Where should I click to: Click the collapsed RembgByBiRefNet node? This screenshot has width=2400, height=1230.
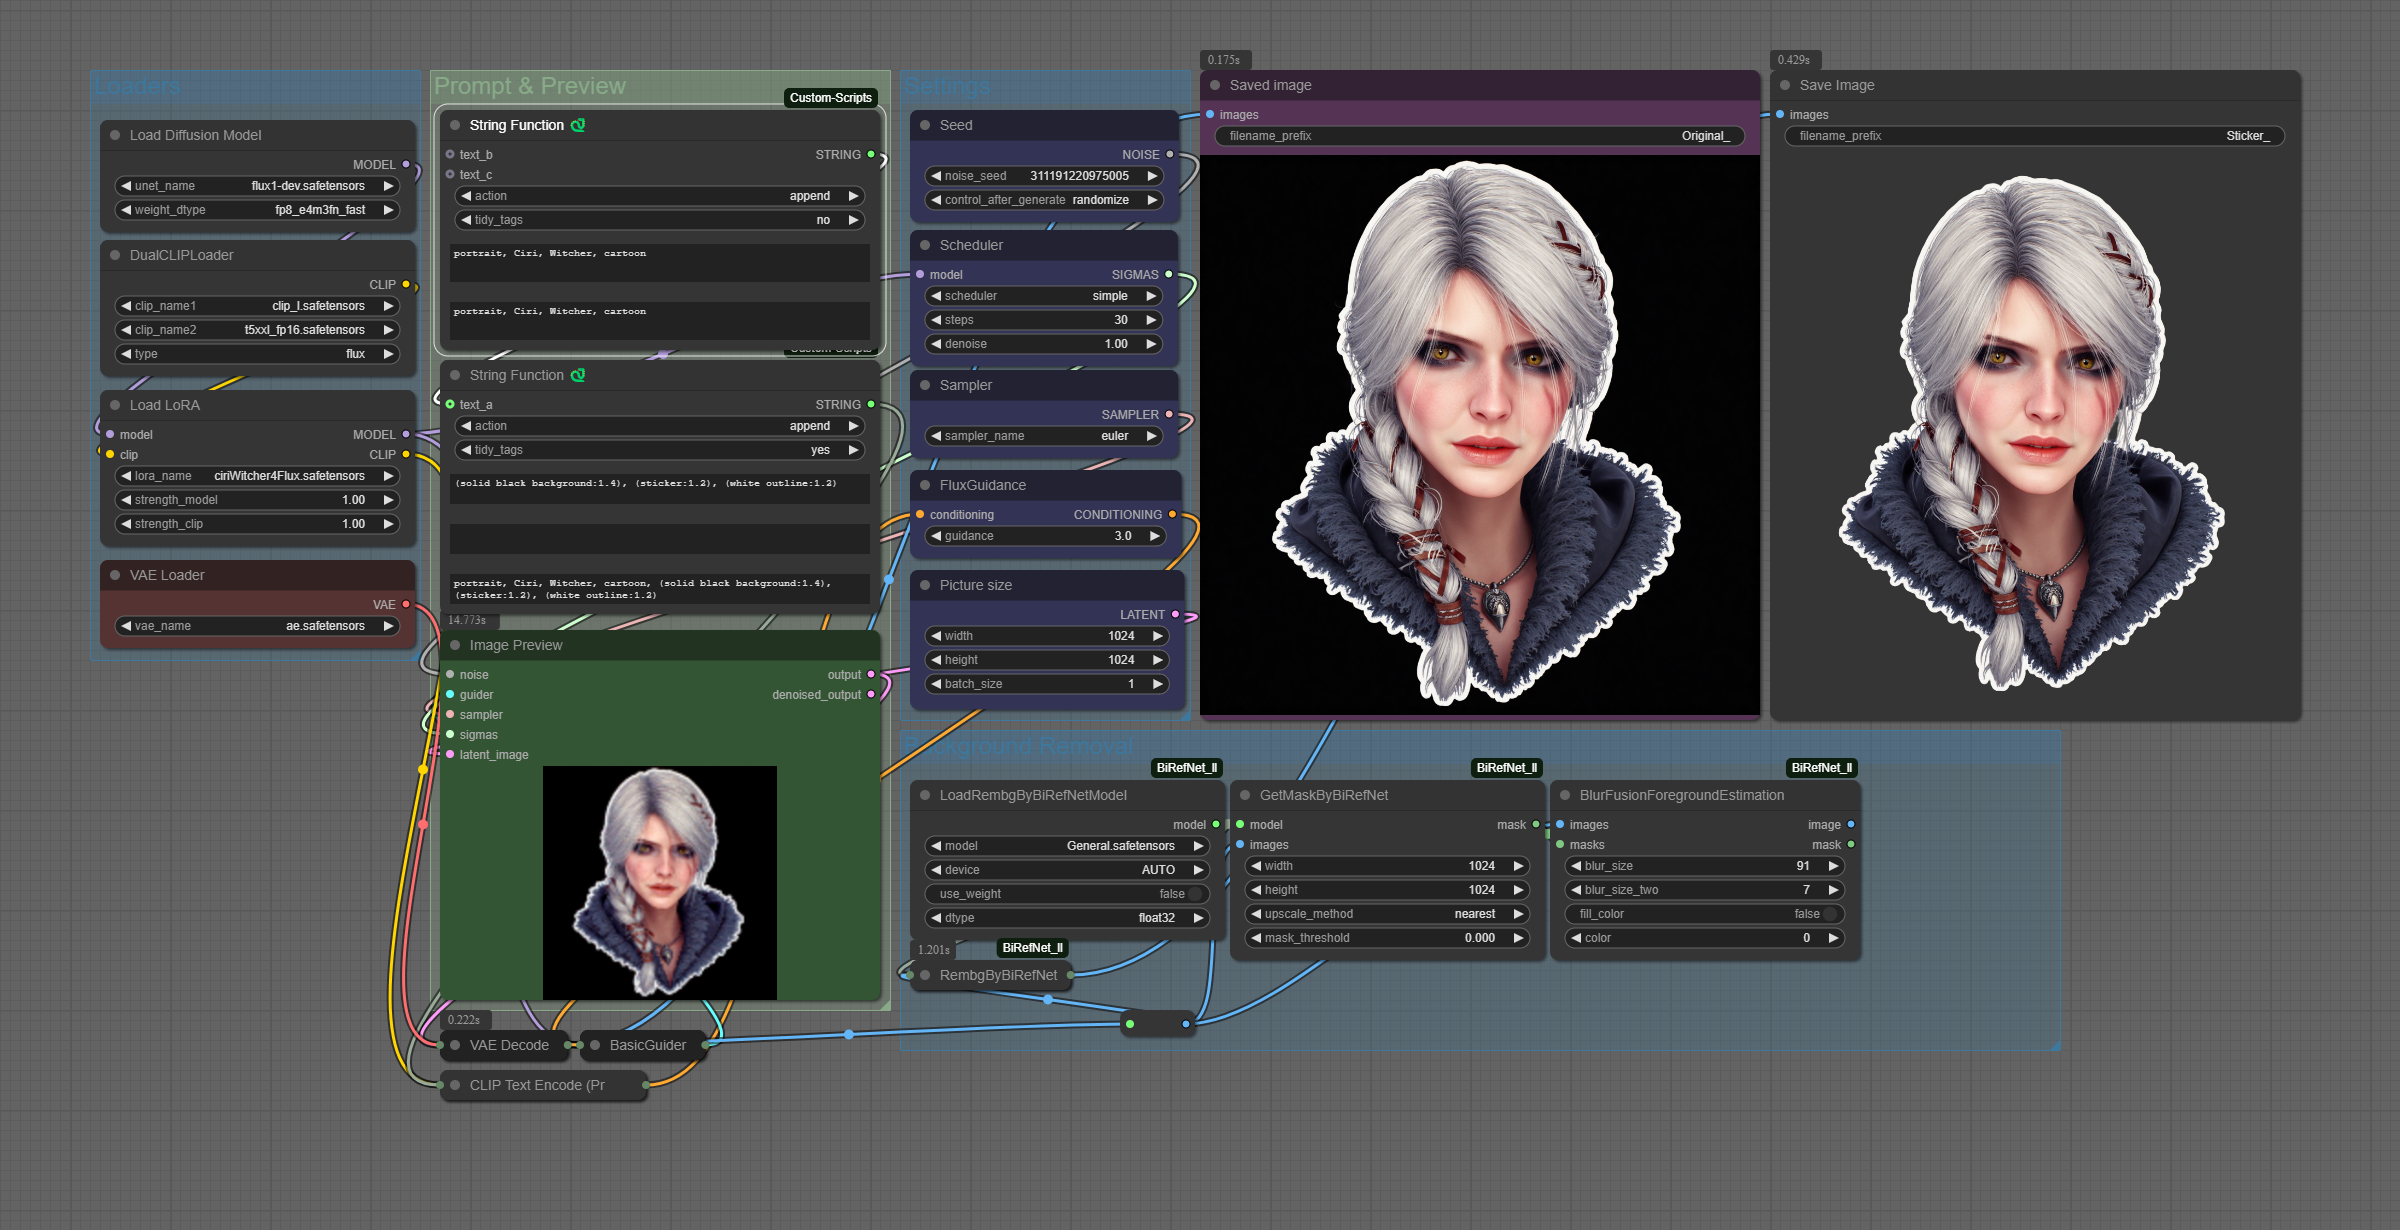[997, 975]
